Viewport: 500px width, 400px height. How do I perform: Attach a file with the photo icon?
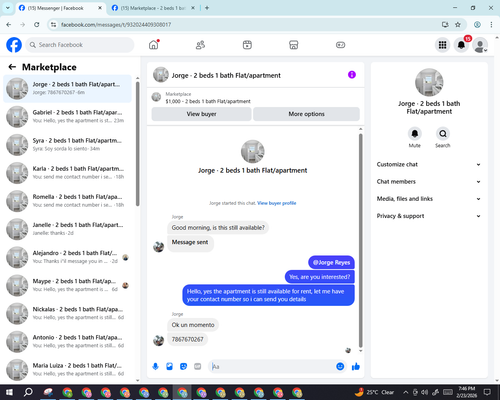[x=169, y=367]
